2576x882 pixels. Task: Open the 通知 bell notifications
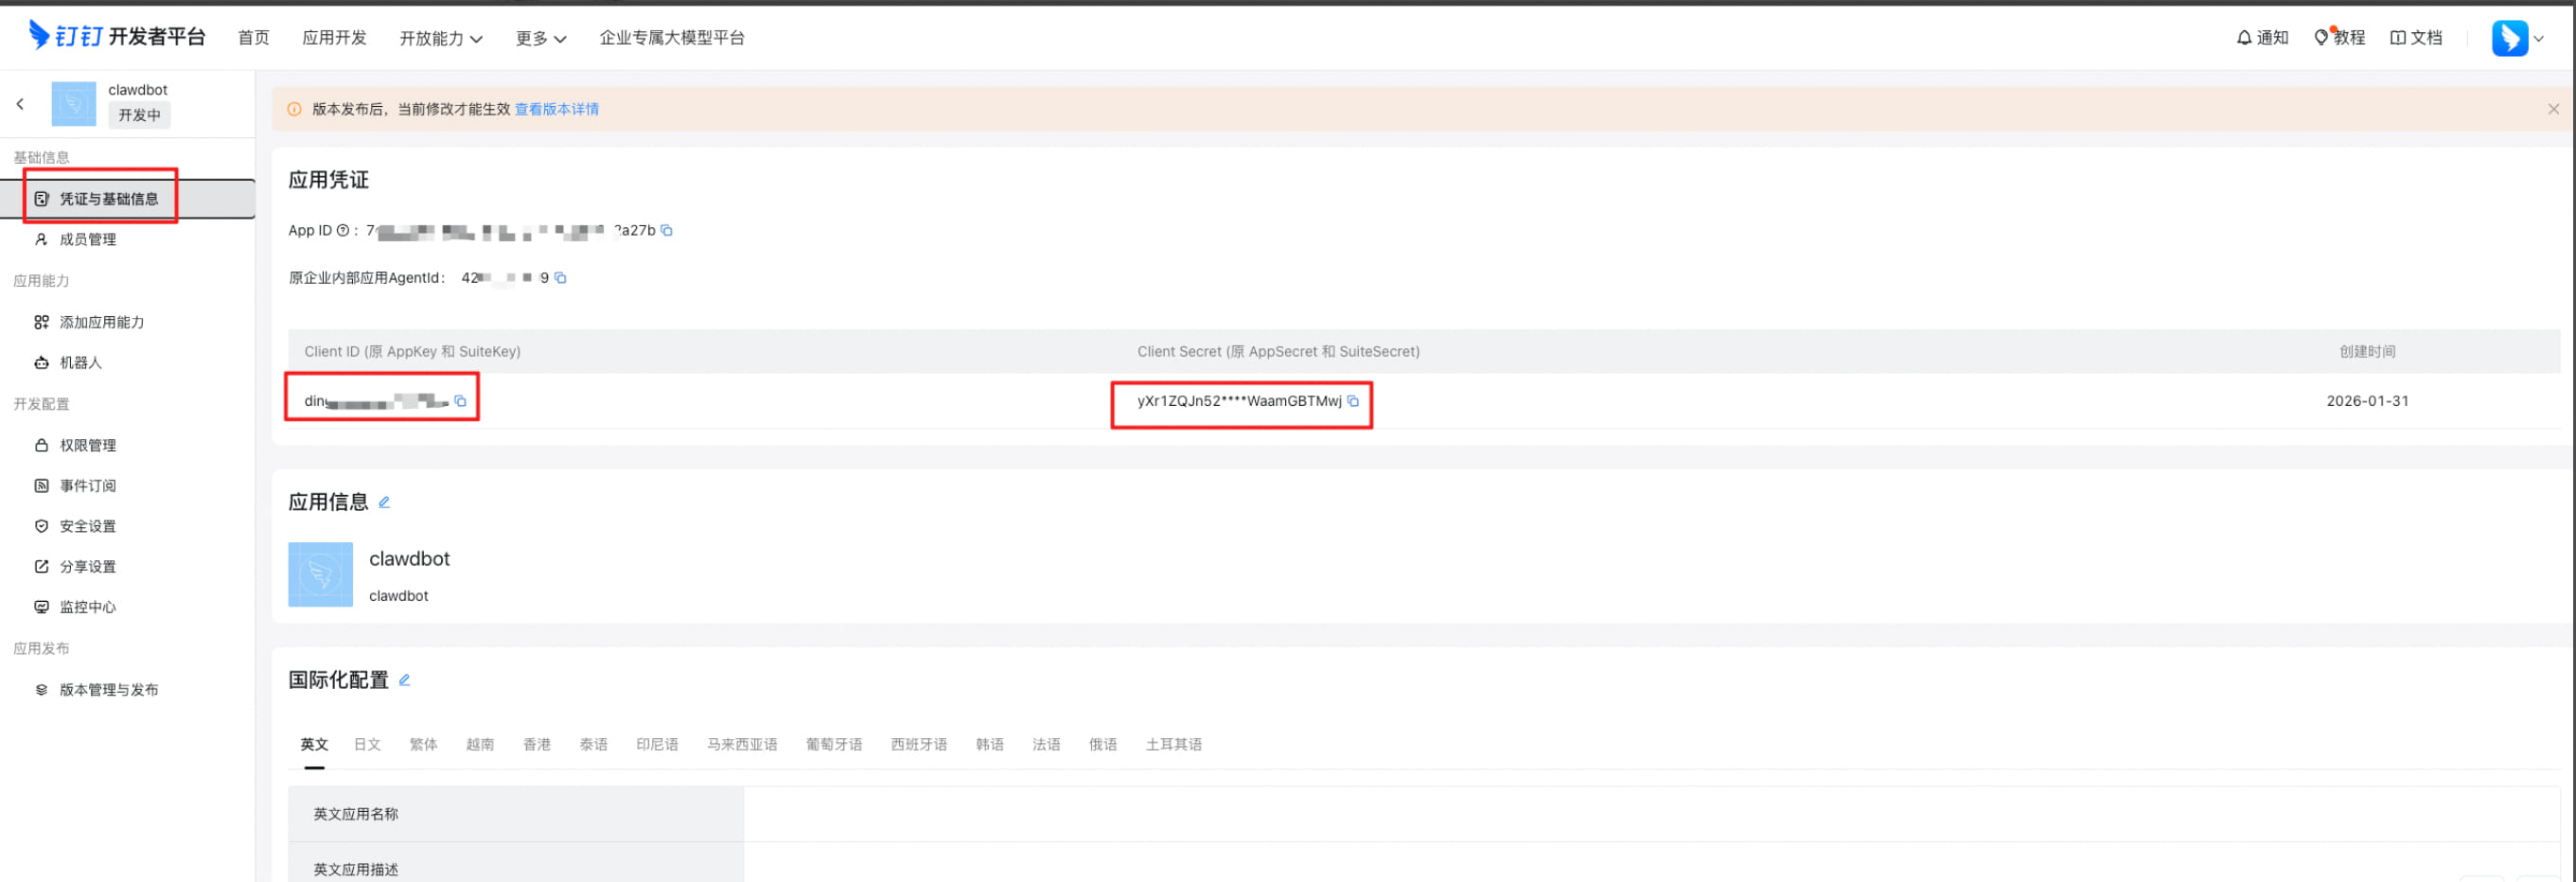[x=2262, y=38]
